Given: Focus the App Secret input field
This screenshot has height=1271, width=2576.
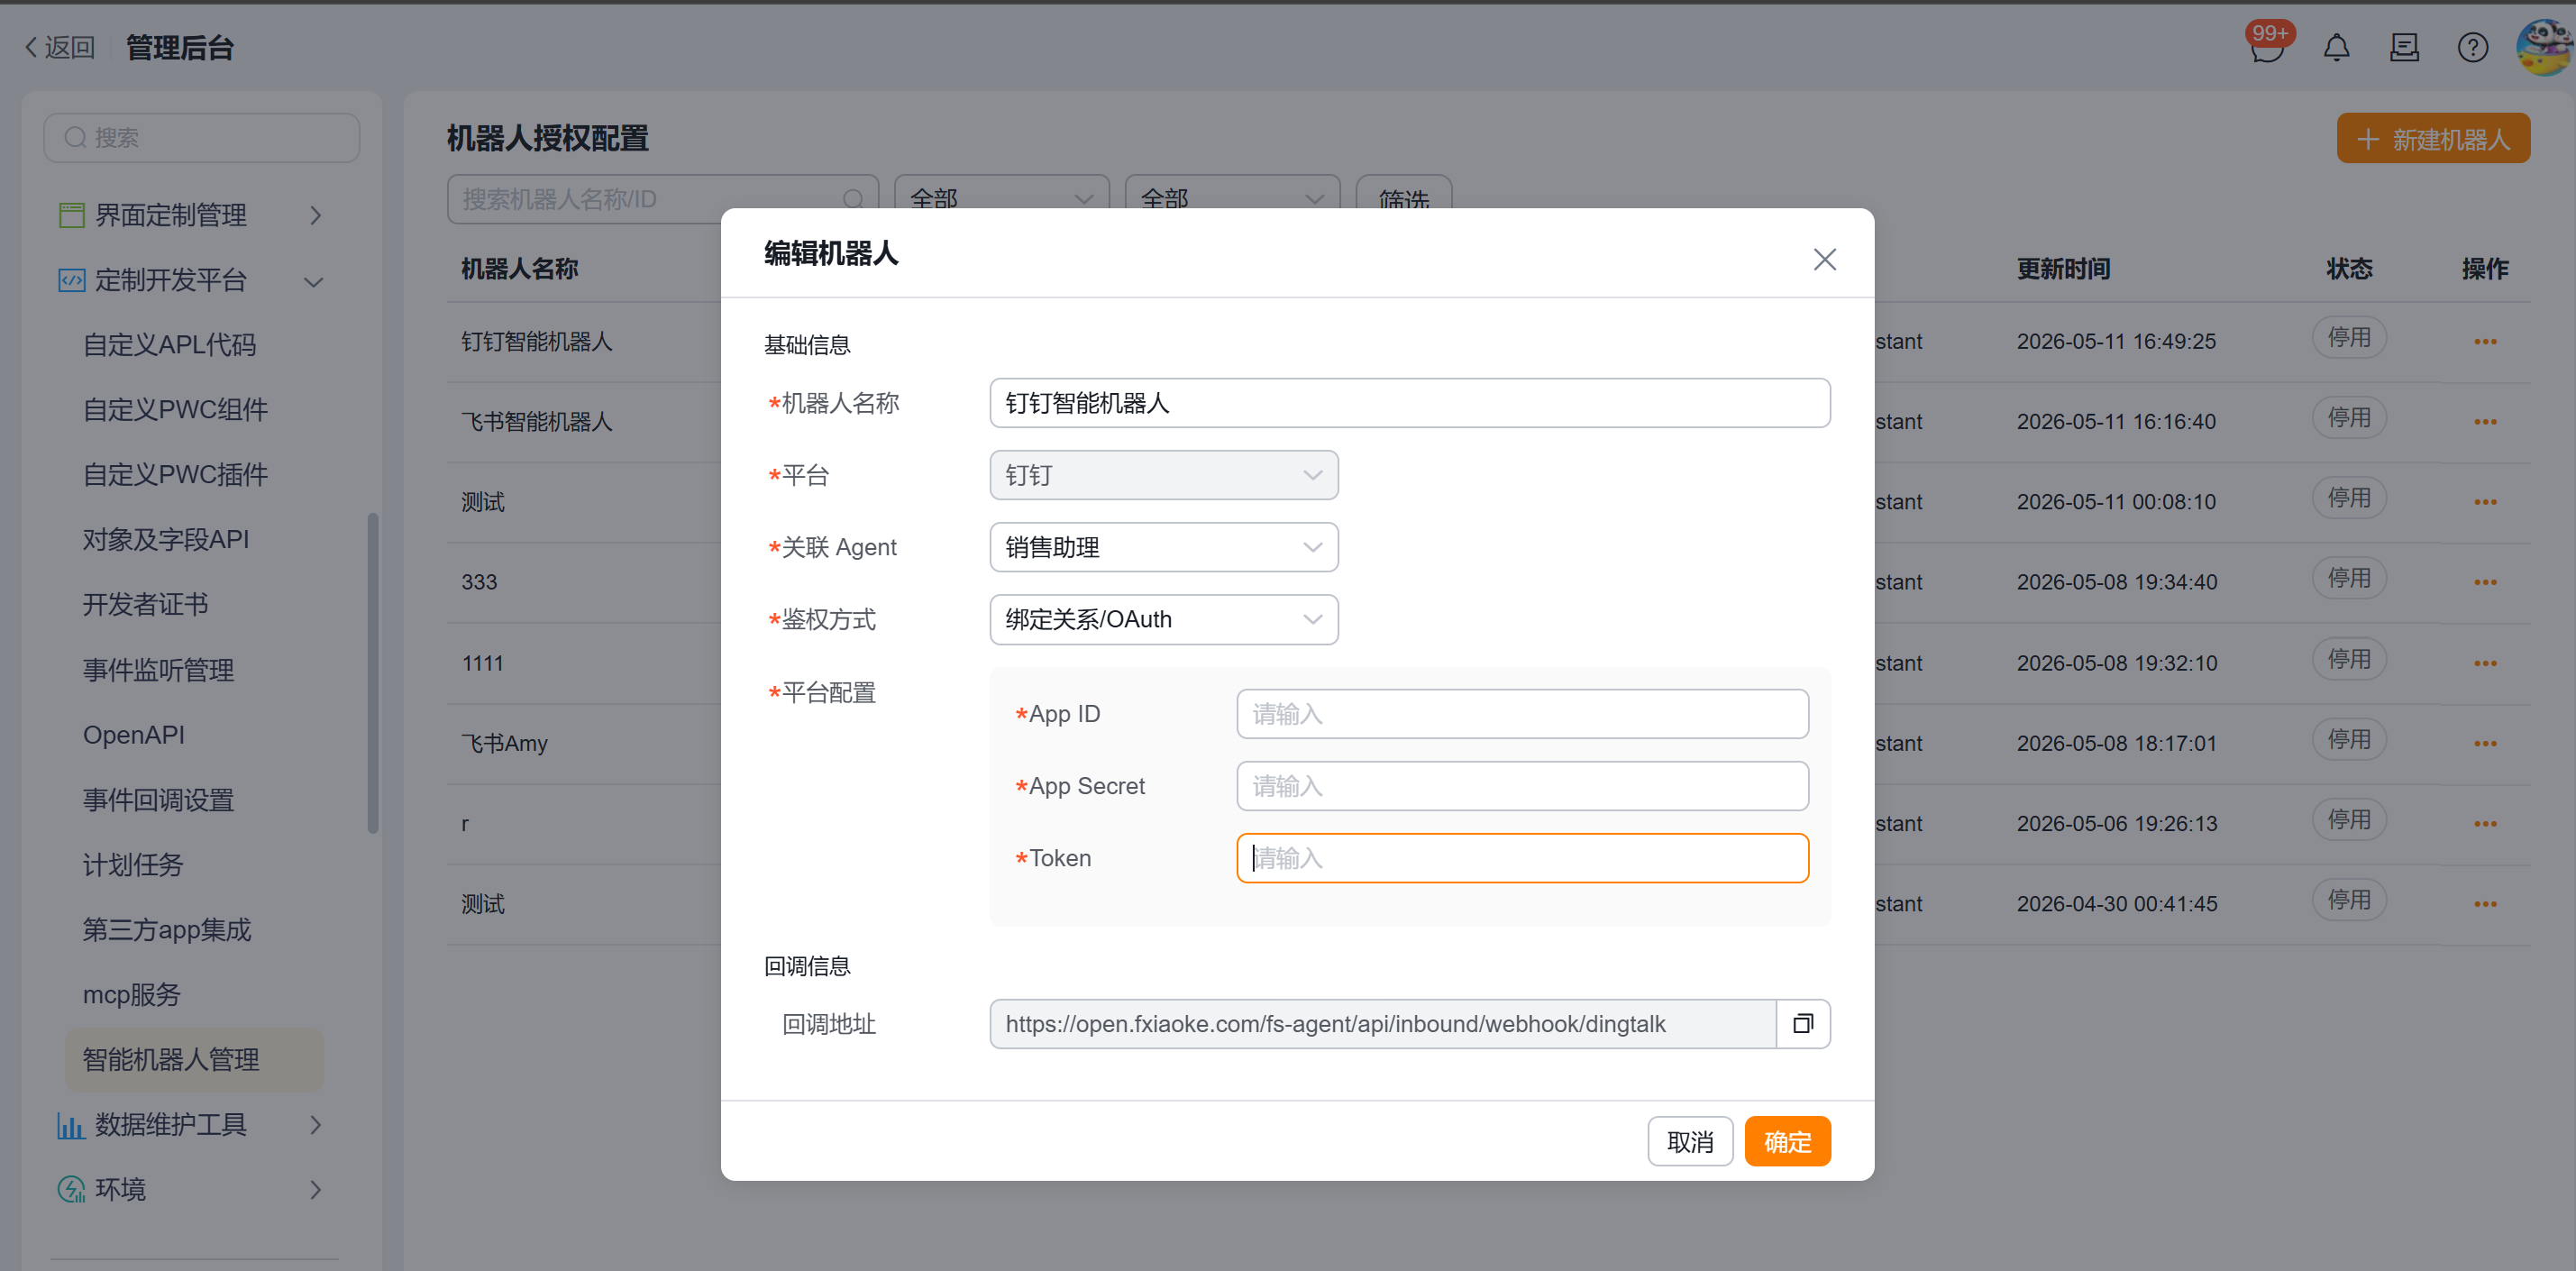Looking at the screenshot, I should tap(1522, 786).
